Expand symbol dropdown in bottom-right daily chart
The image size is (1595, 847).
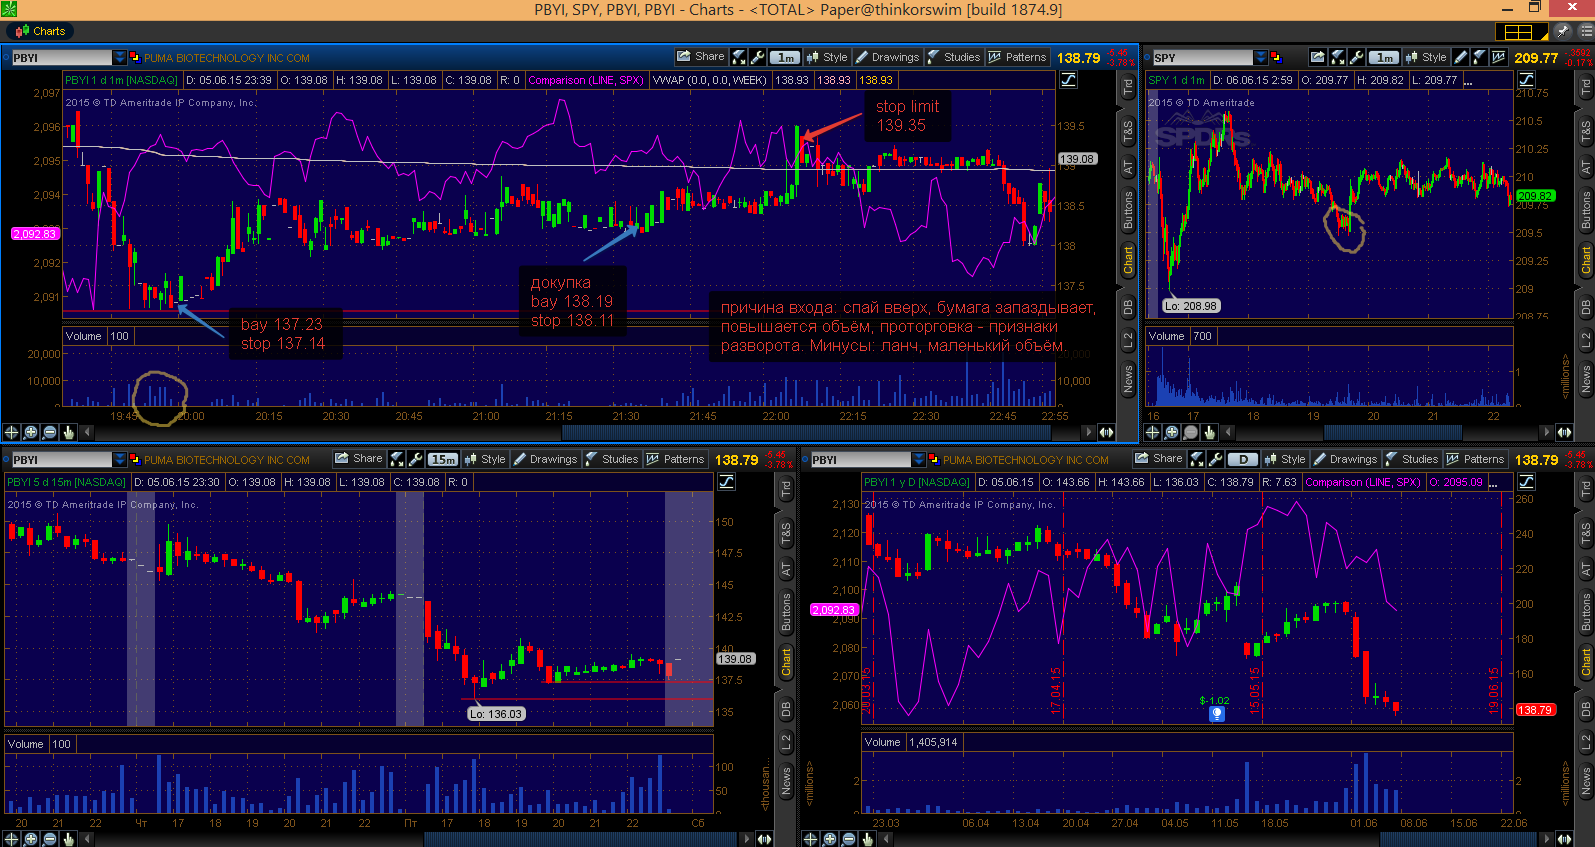(x=919, y=460)
